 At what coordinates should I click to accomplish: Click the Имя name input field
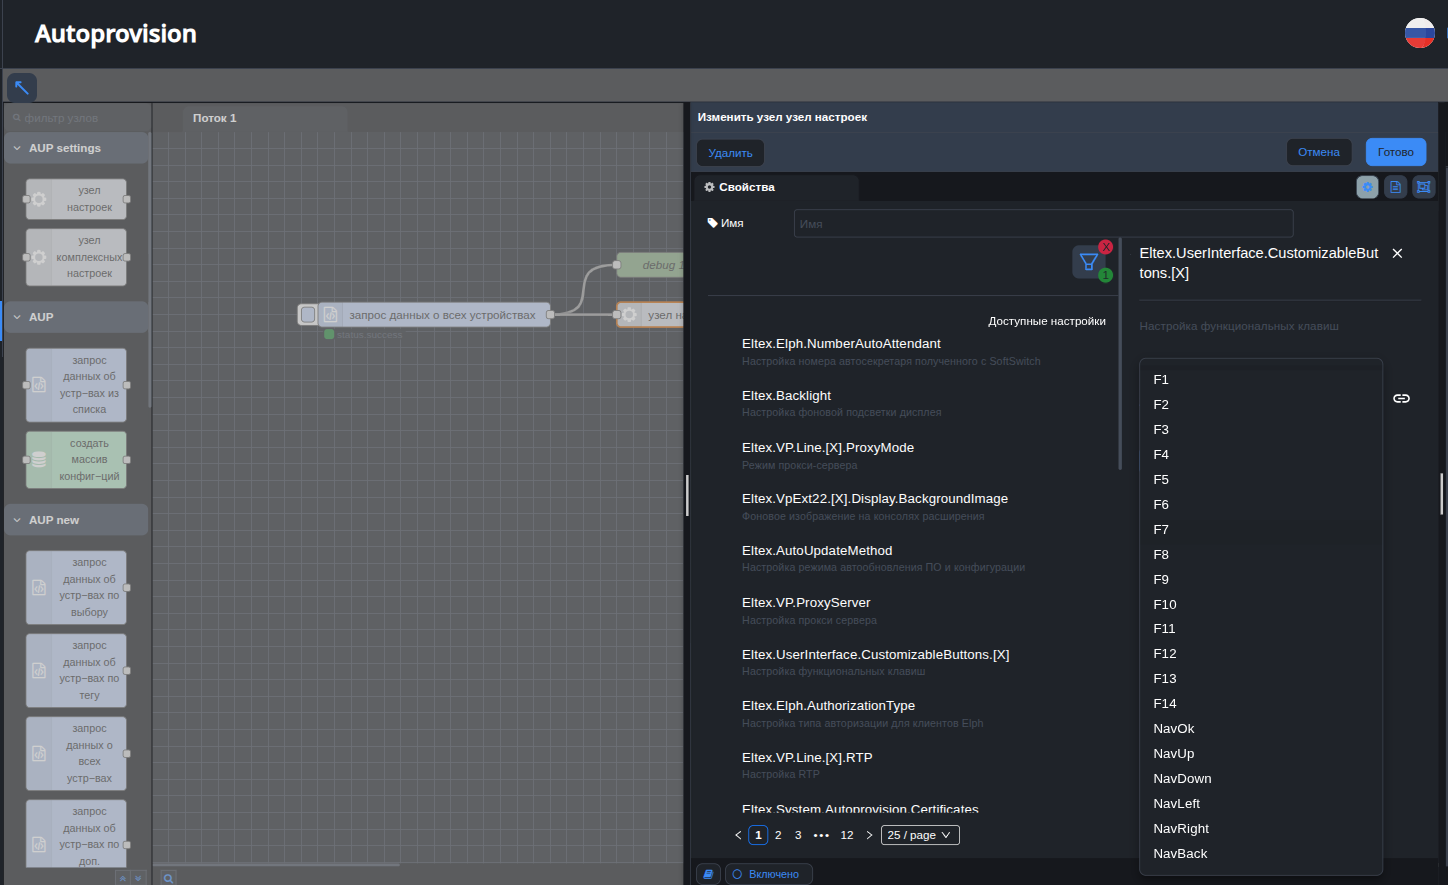tap(1042, 224)
